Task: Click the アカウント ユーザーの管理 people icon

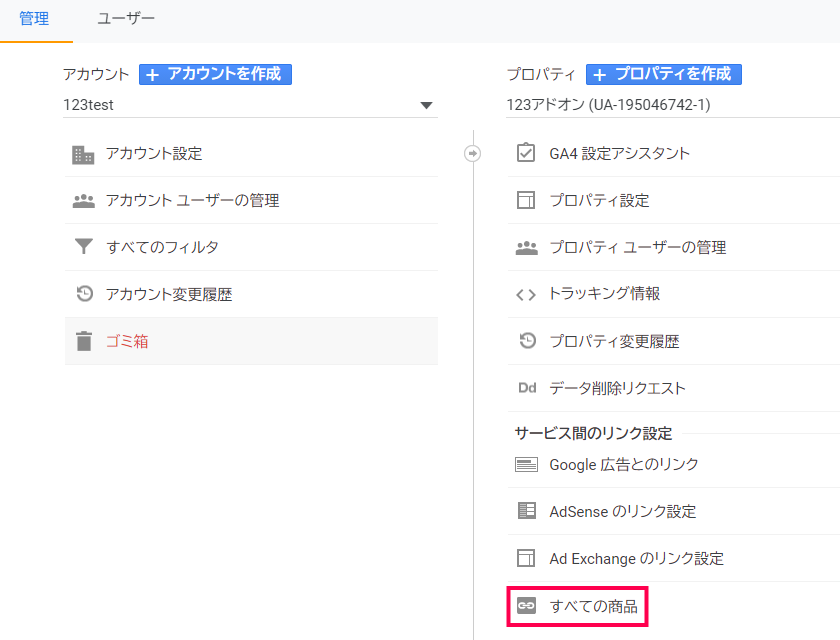Action: [x=84, y=201]
